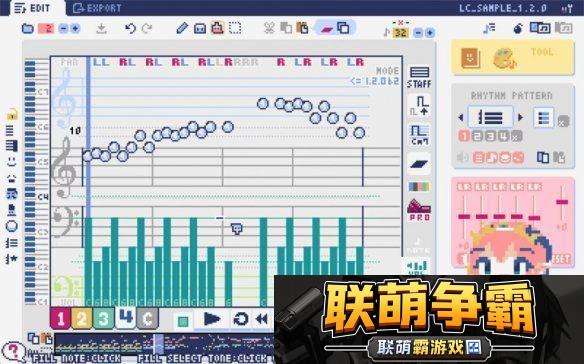Screen dimensions: 584x364
Task: Toggle the square wave up-arrow button
Action: [x=419, y=105]
